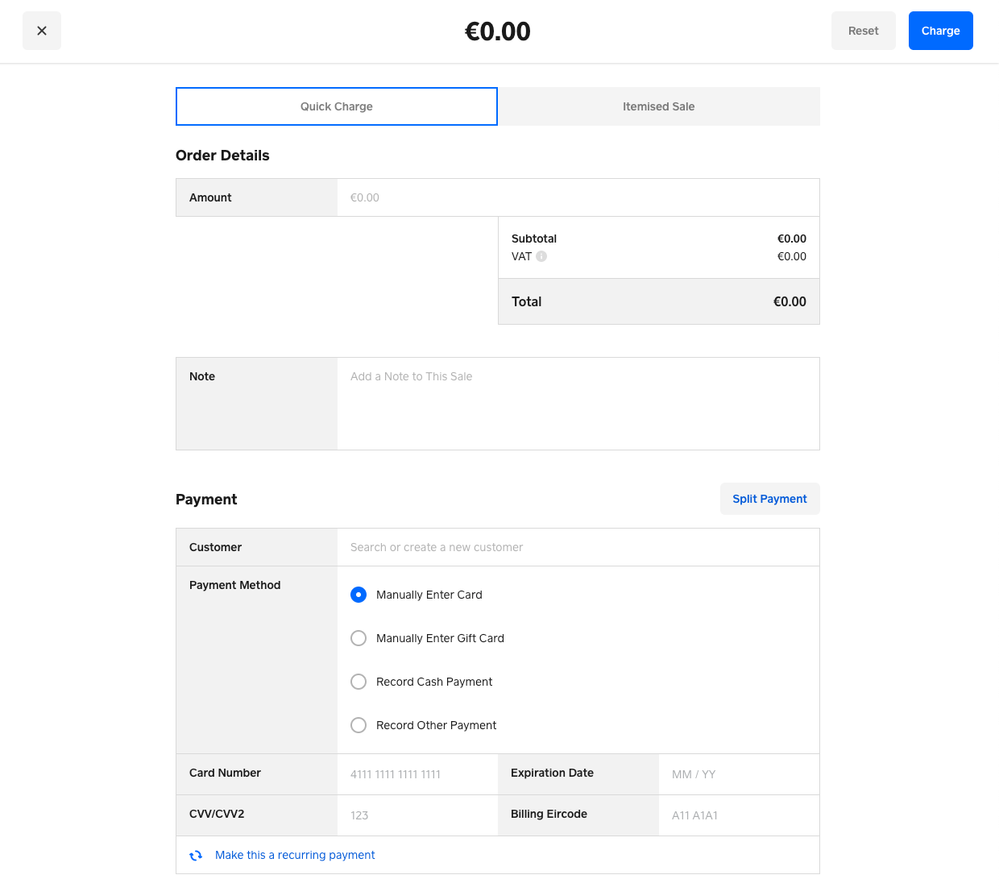This screenshot has width=999, height=896.
Task: Click into the Note text area
Action: pos(577,403)
